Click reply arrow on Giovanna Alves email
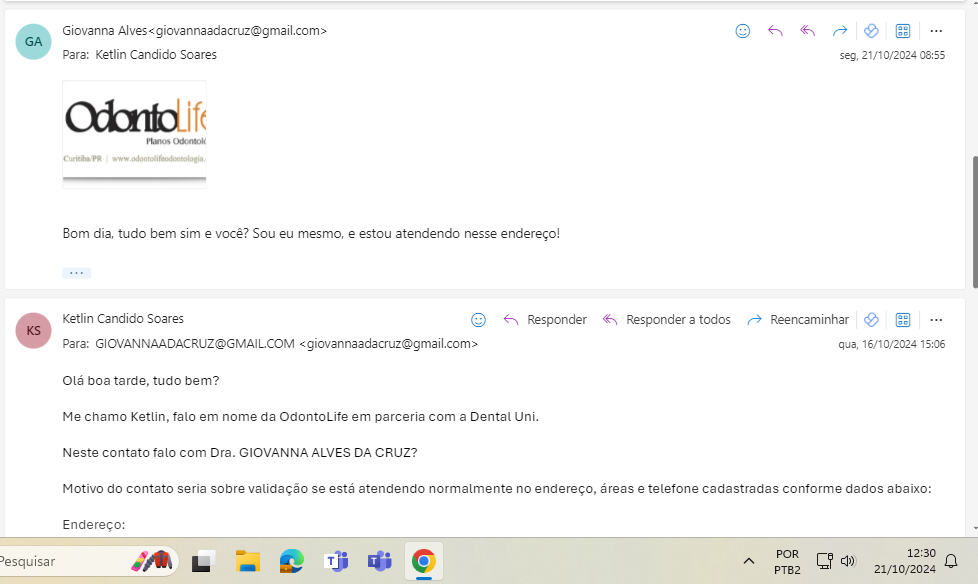The height and width of the screenshot is (584, 978). pos(775,31)
